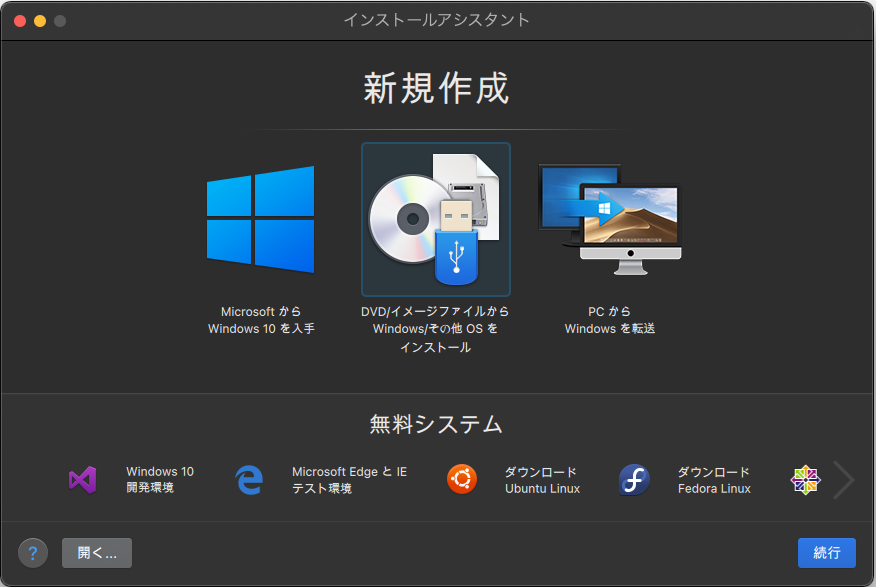
Task: Select 'Microsoft から Windows 10 を入手' label
Action: [261, 320]
